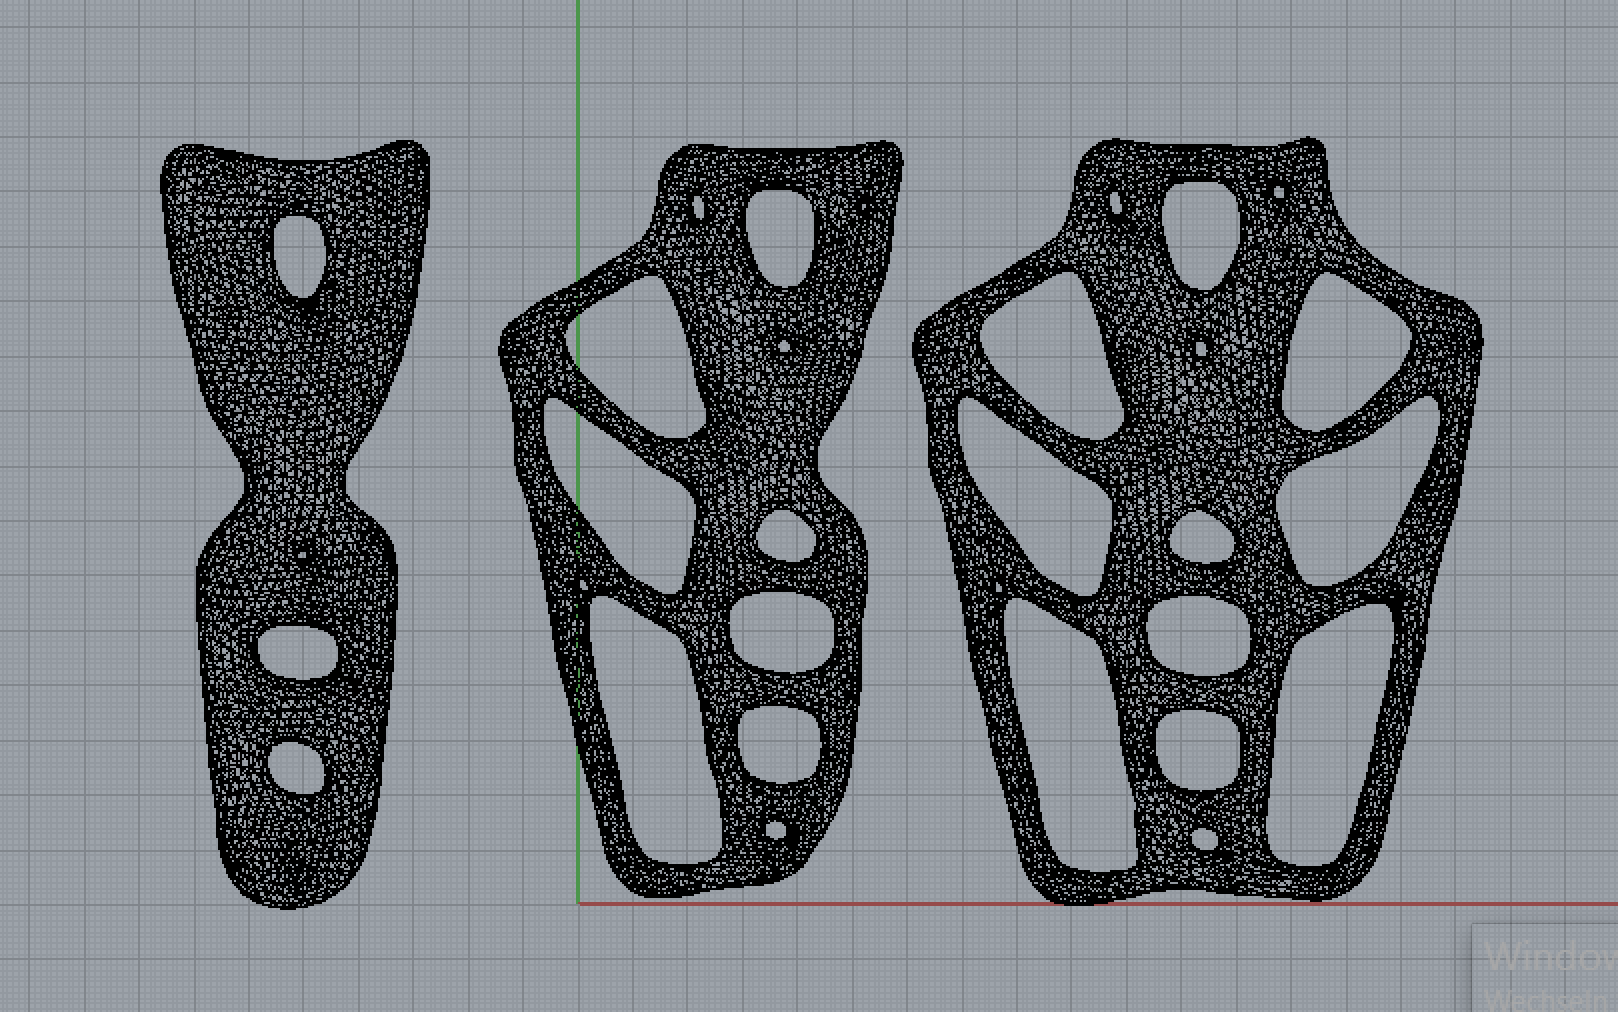1618x1012 pixels.
Task: Click inside the left mesh's middle oval hole
Action: click(298, 651)
